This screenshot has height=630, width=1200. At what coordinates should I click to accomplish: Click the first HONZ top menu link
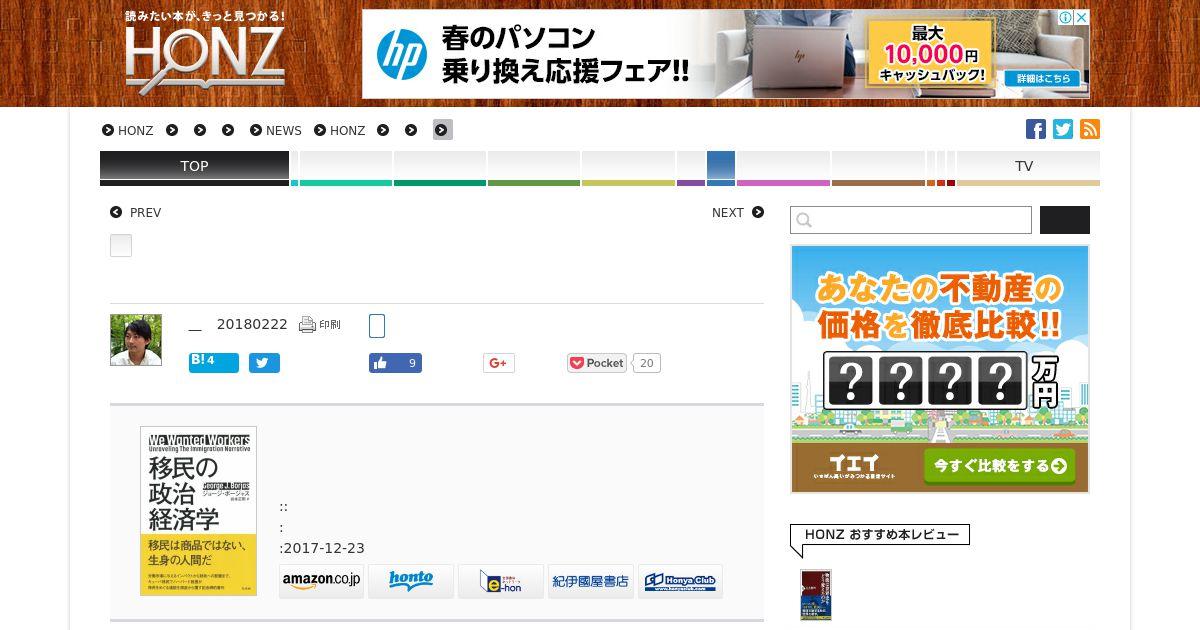pos(128,131)
